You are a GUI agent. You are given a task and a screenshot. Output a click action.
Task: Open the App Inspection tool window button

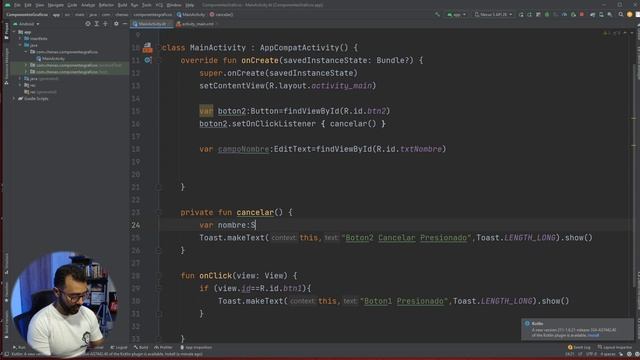click(x=196, y=347)
